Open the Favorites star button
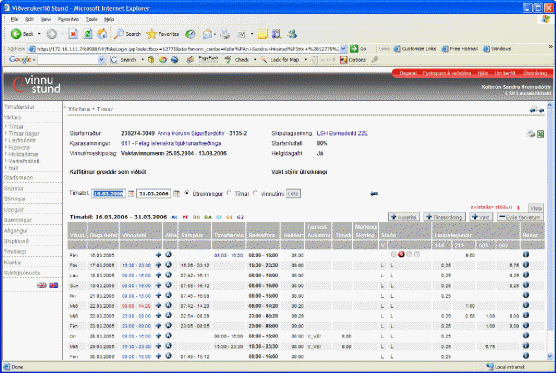Screen dimensions: 556x373 click(163, 34)
